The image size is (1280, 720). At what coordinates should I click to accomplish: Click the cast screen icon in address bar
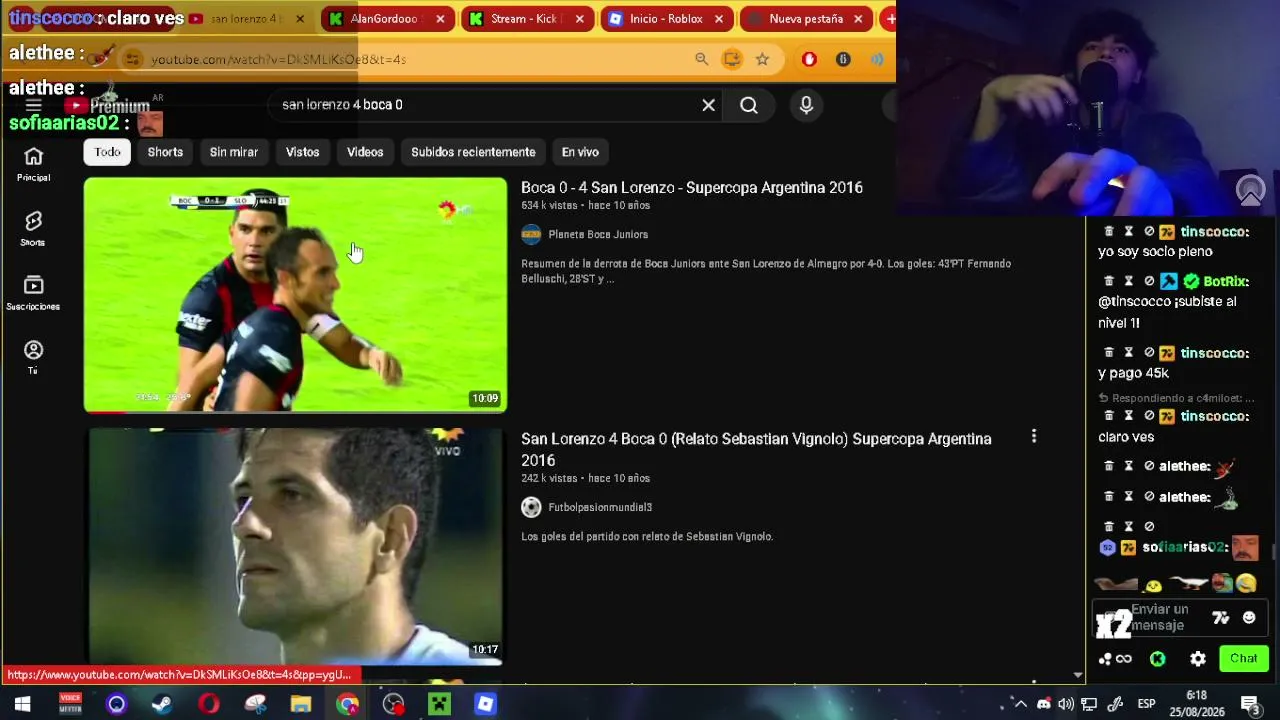[x=732, y=59]
